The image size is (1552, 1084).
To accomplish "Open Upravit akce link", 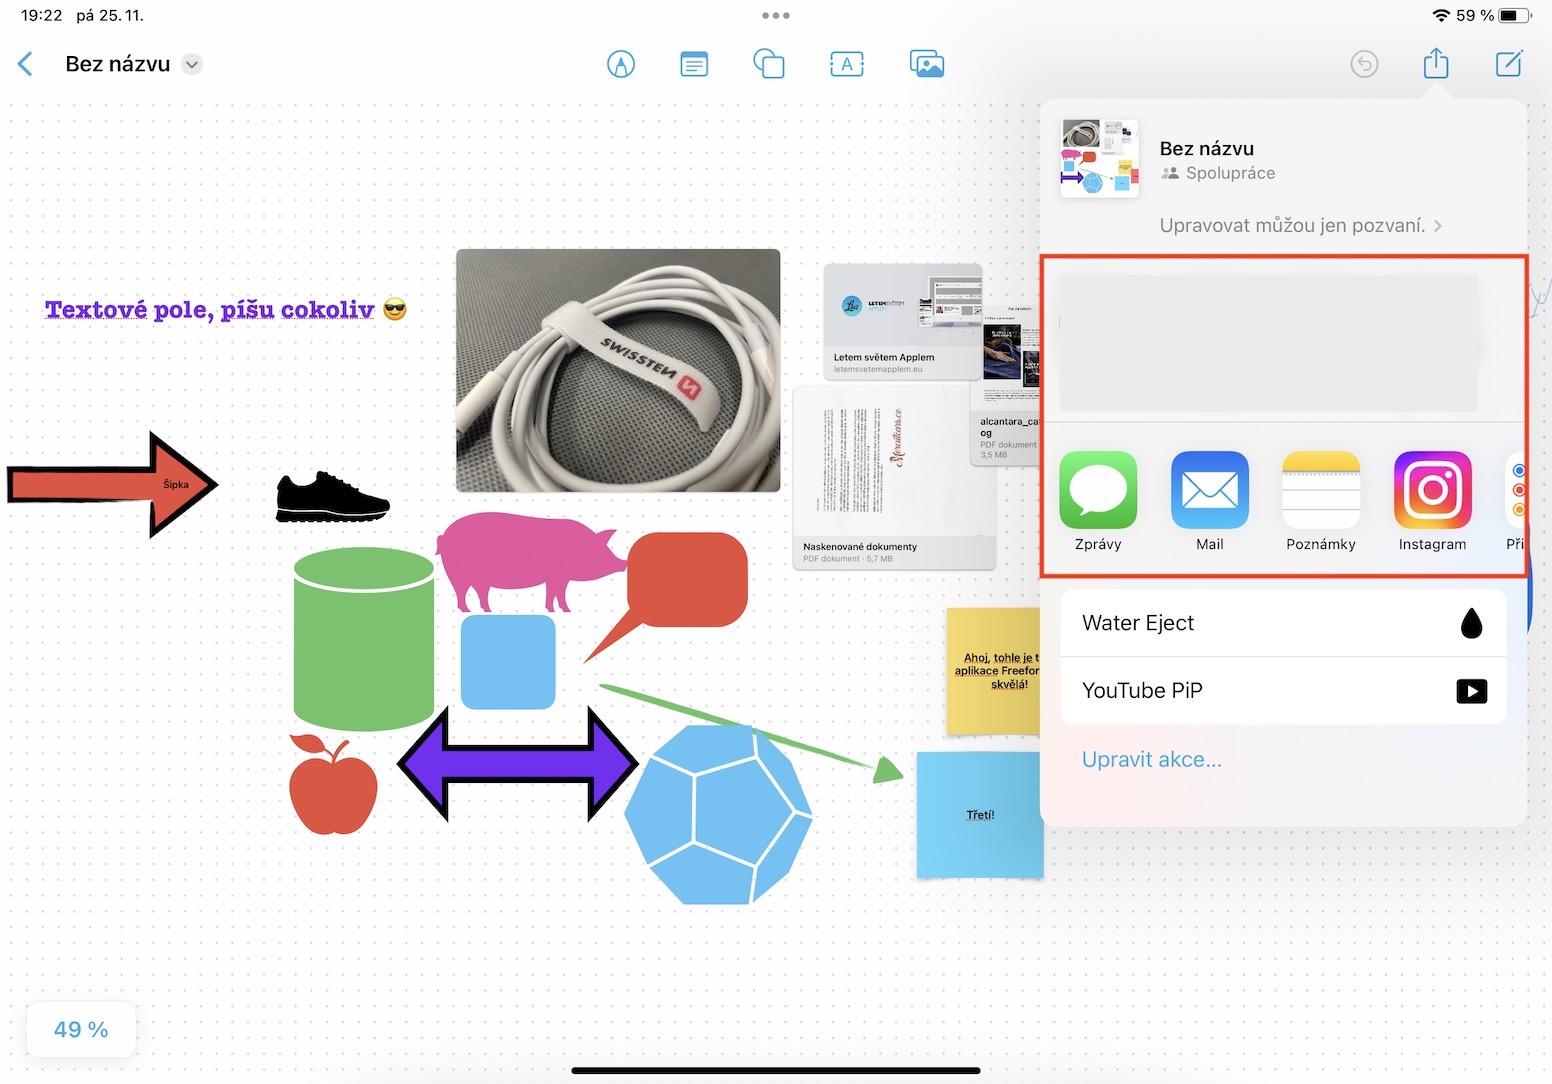I will [x=1152, y=759].
